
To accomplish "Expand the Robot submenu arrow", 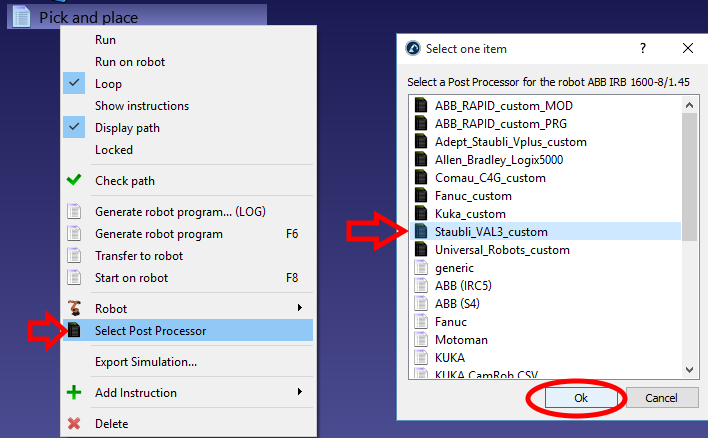I will coord(300,308).
